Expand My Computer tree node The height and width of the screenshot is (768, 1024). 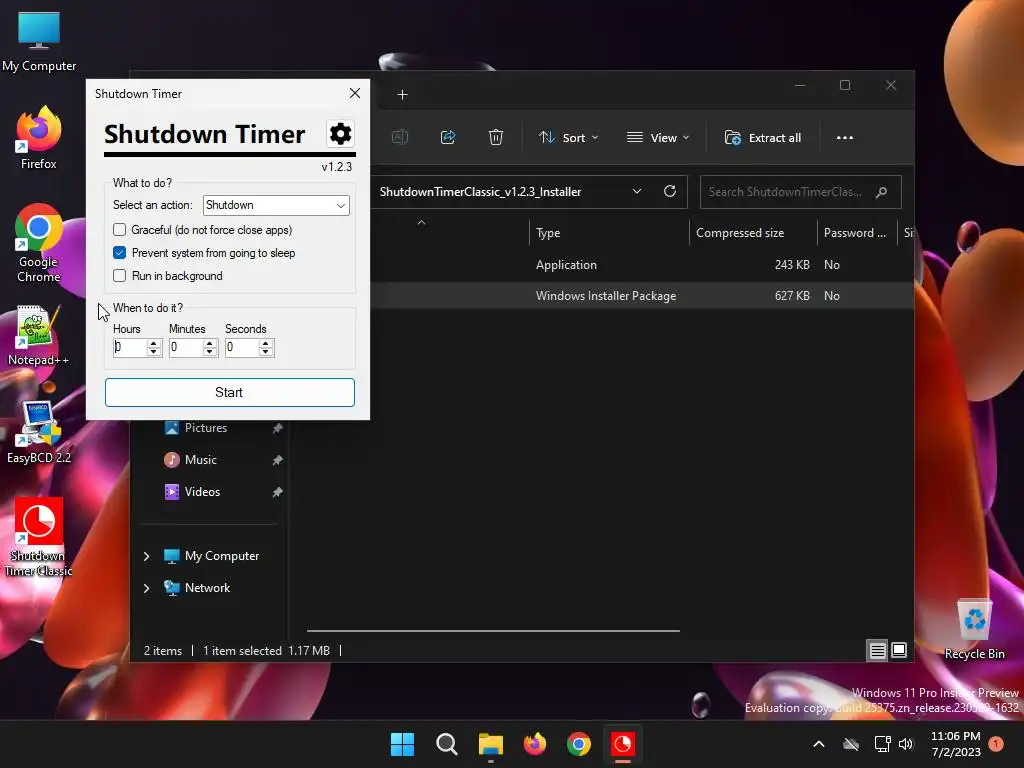tap(146, 556)
